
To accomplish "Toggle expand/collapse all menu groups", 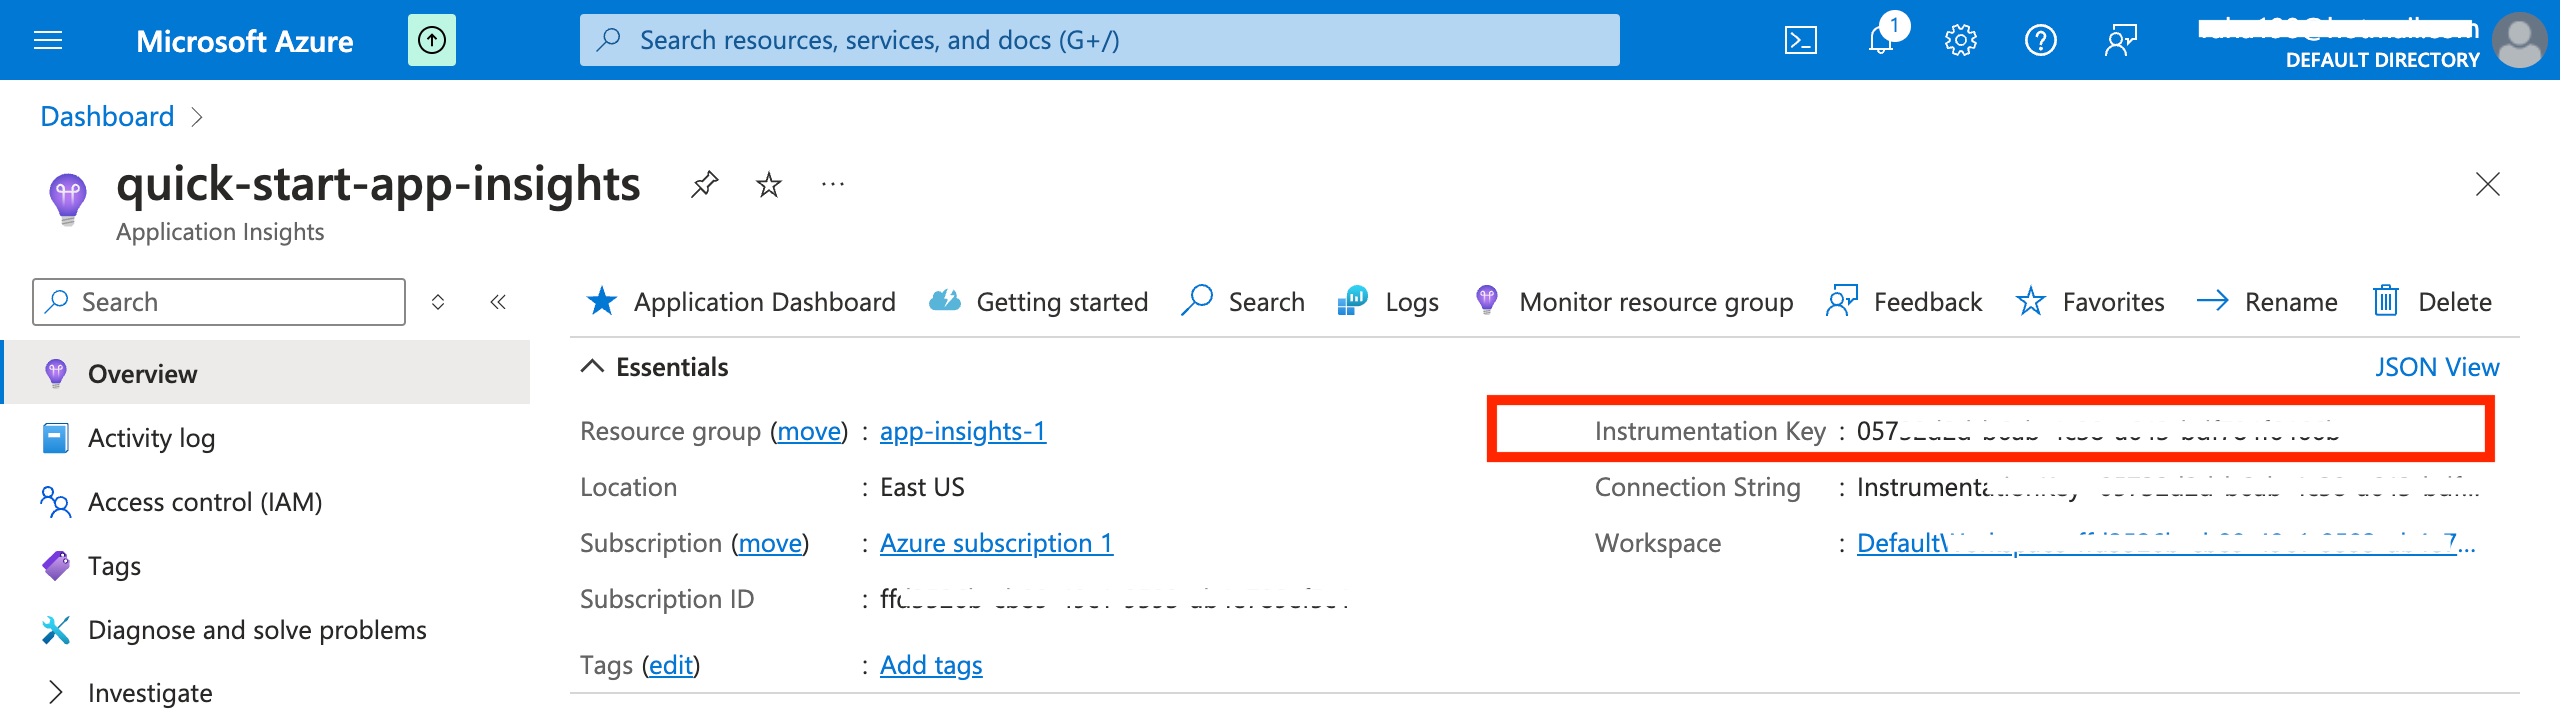I will coord(438,302).
